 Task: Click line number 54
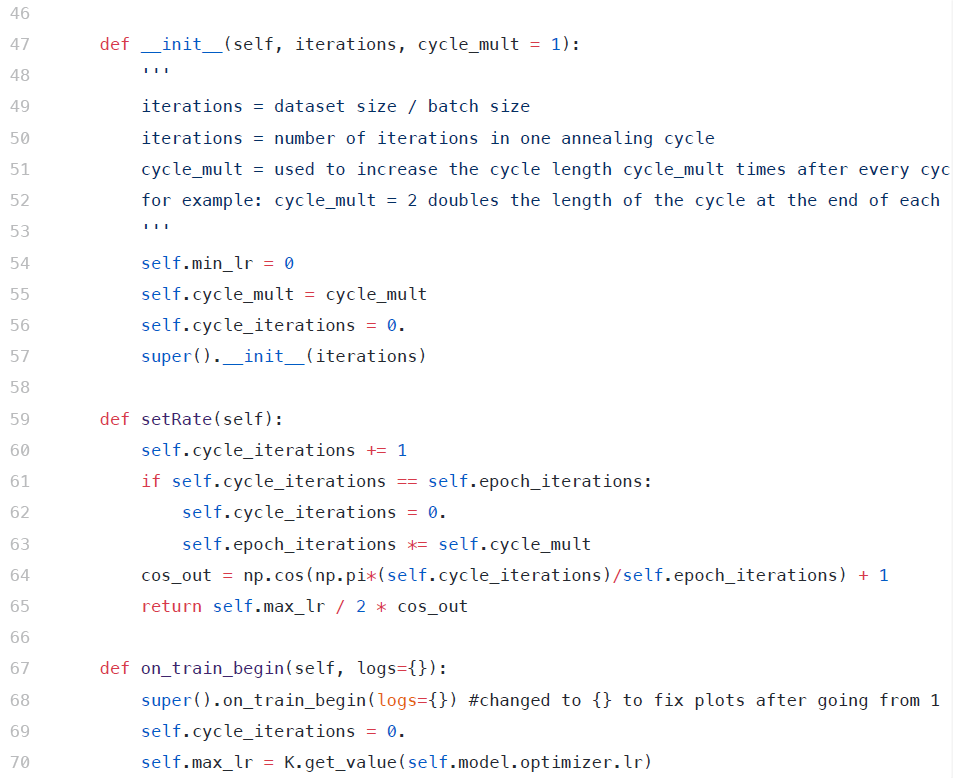20,263
